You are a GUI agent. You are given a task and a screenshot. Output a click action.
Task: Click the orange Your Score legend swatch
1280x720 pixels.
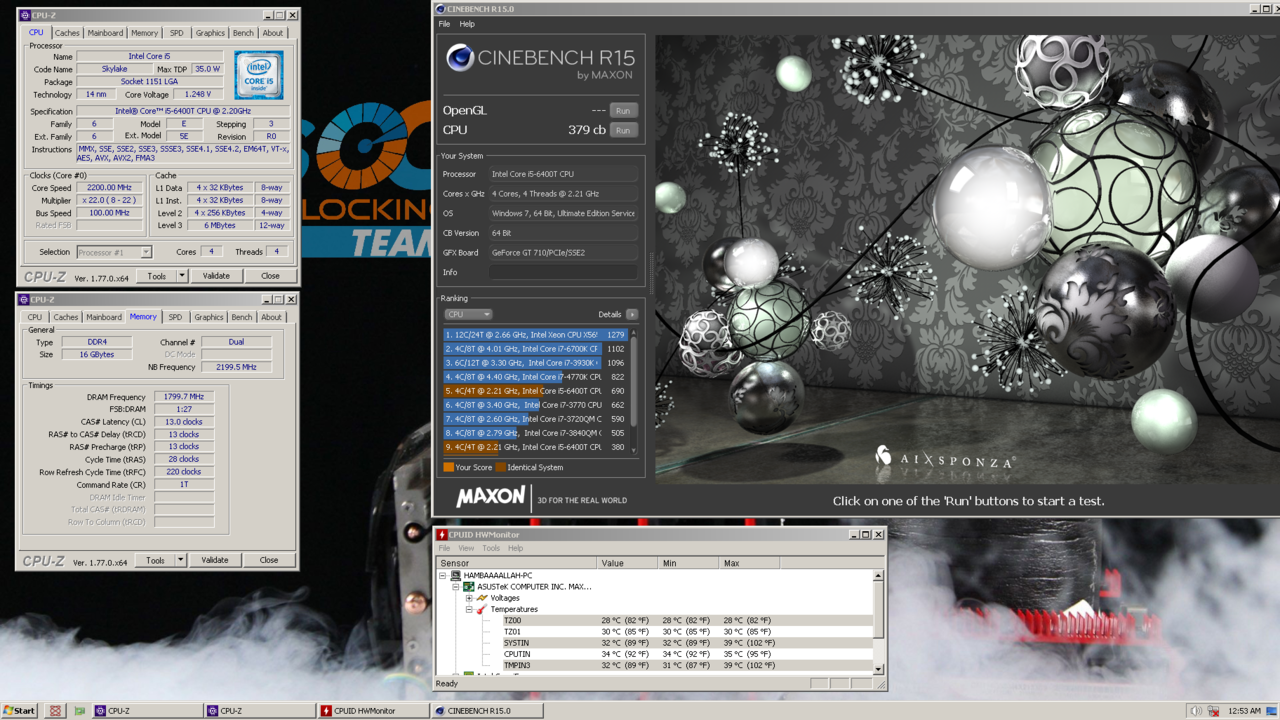tap(449, 467)
